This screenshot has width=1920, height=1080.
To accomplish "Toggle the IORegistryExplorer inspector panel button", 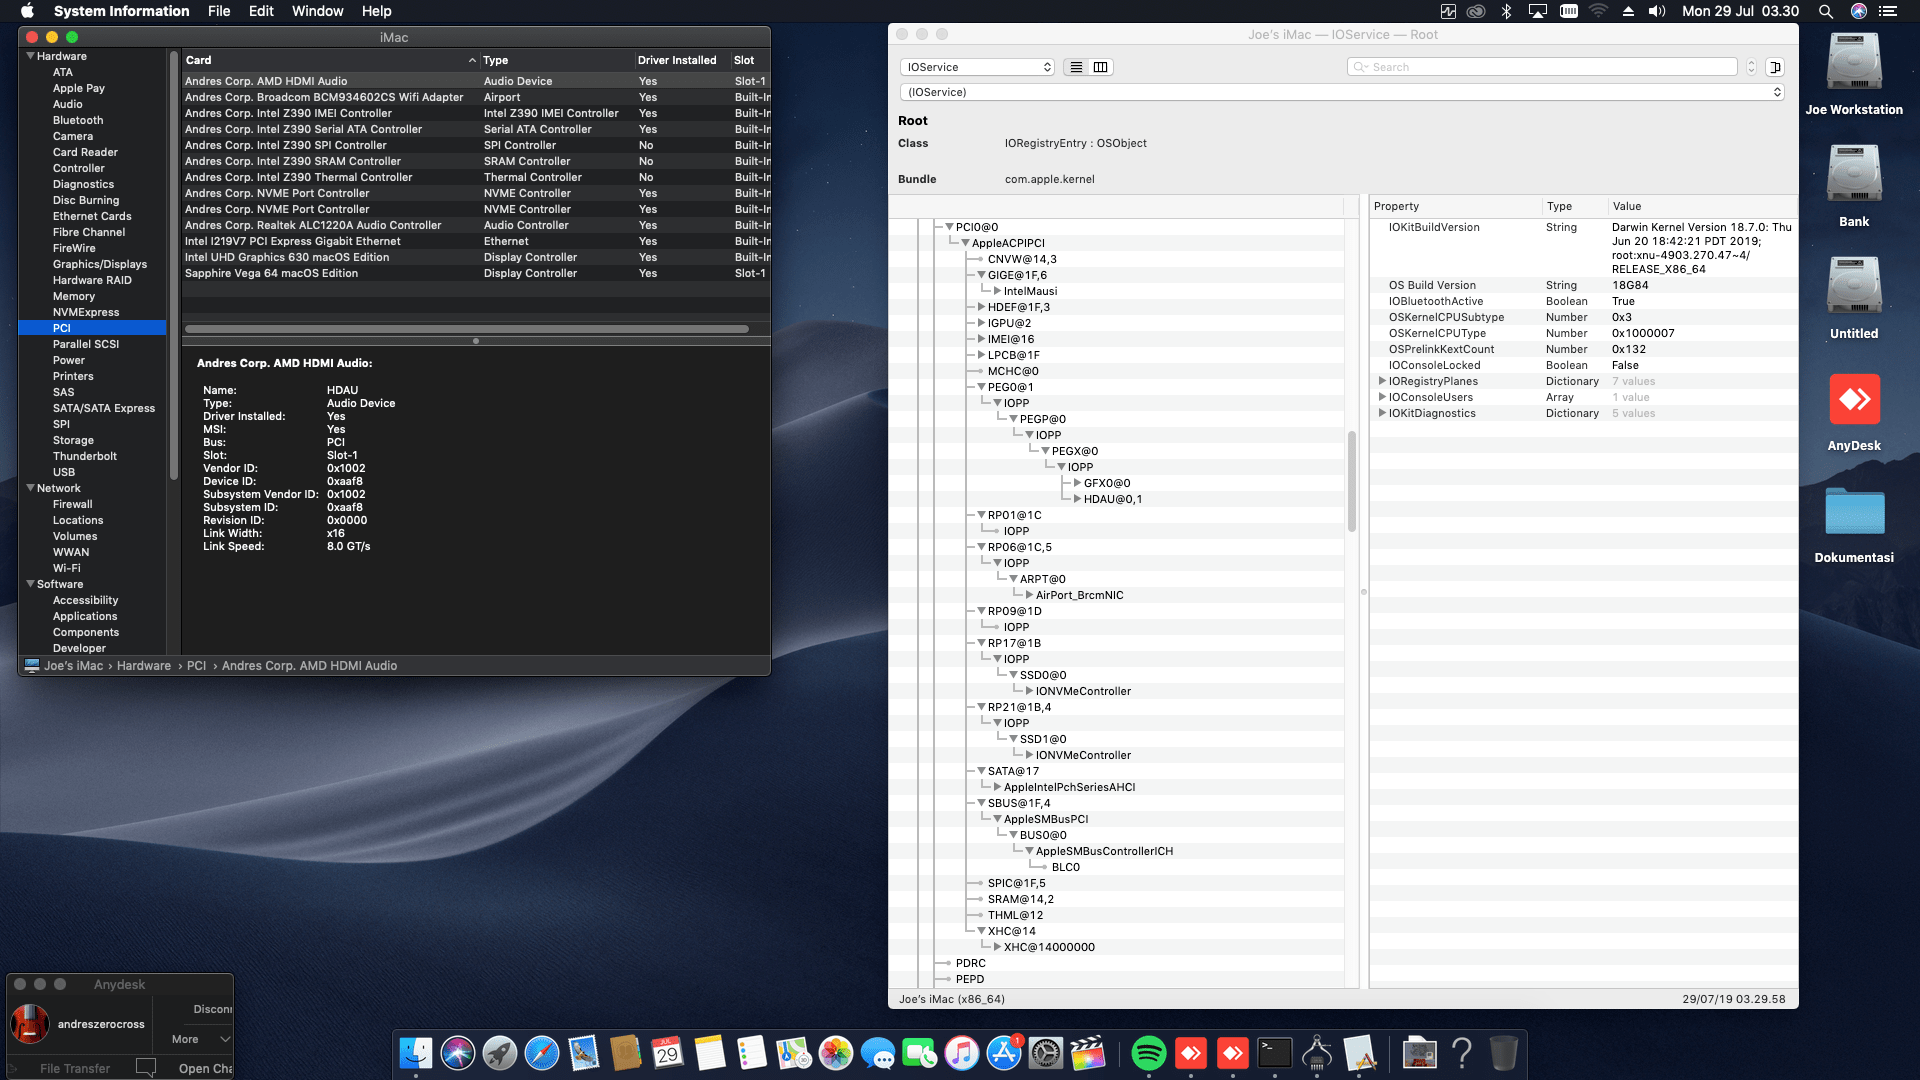I will click(x=1775, y=67).
